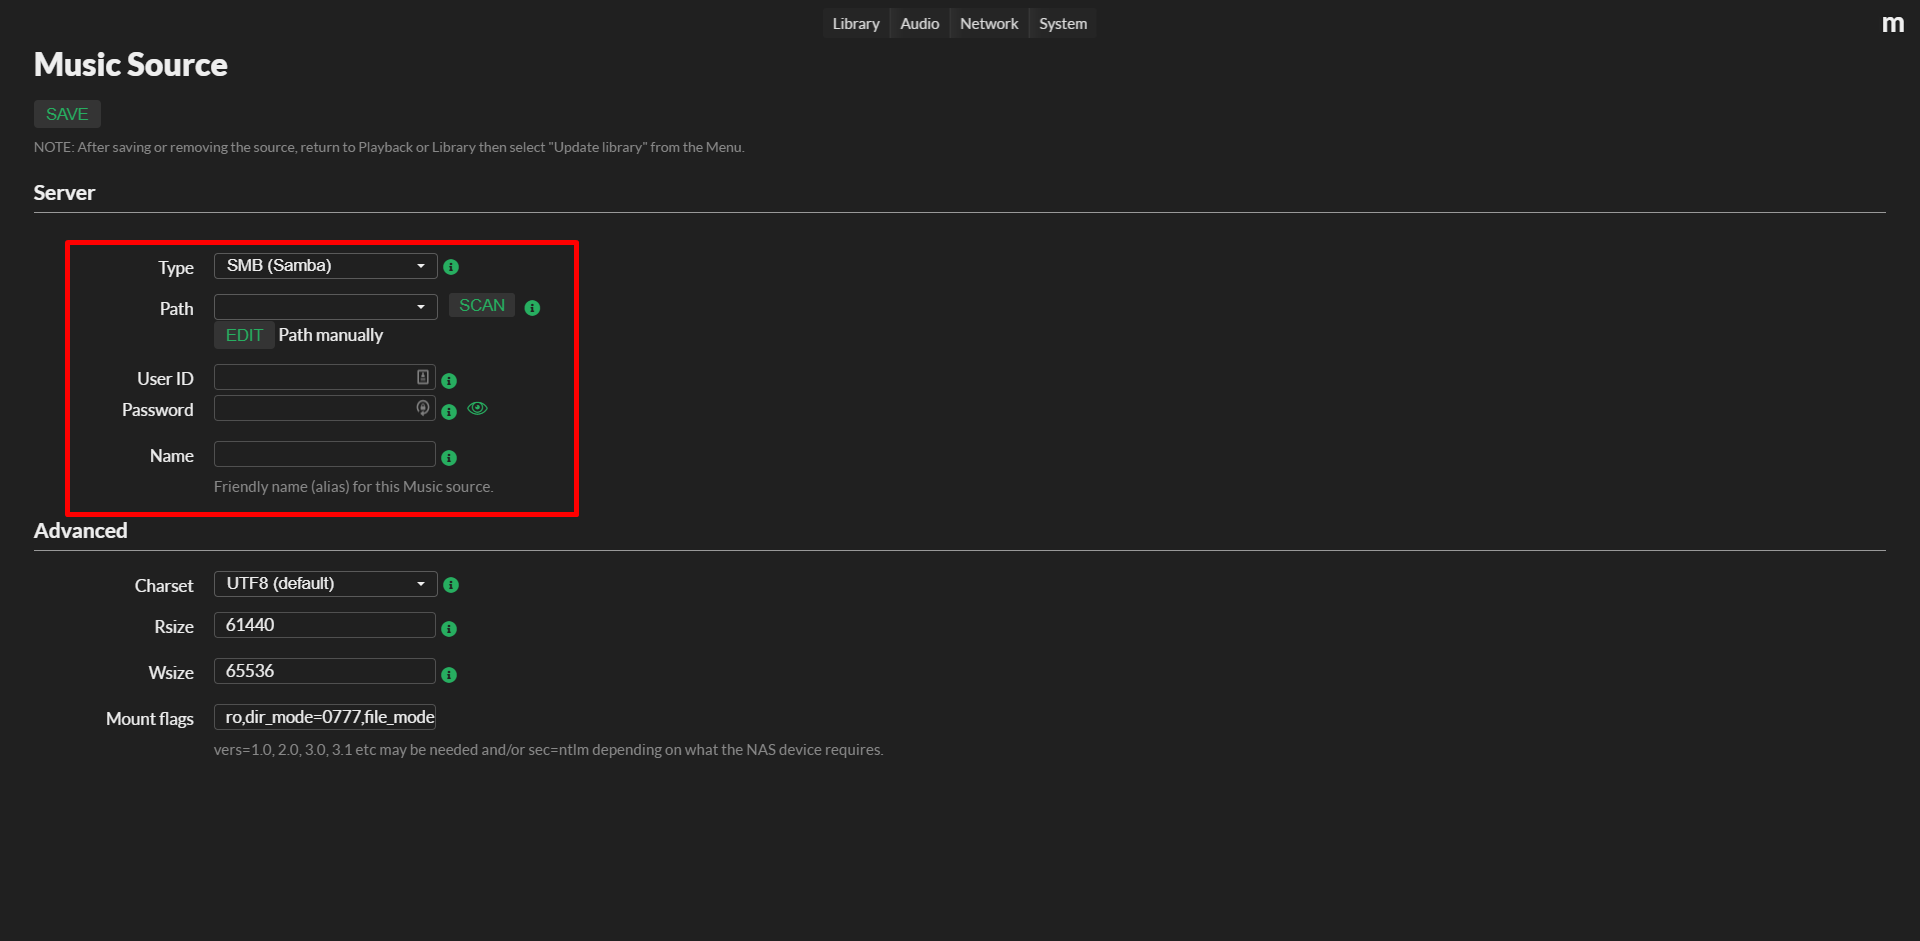Image resolution: width=1920 pixels, height=941 pixels.
Task: Click the info icon beside SCAN button
Action: [x=532, y=308]
